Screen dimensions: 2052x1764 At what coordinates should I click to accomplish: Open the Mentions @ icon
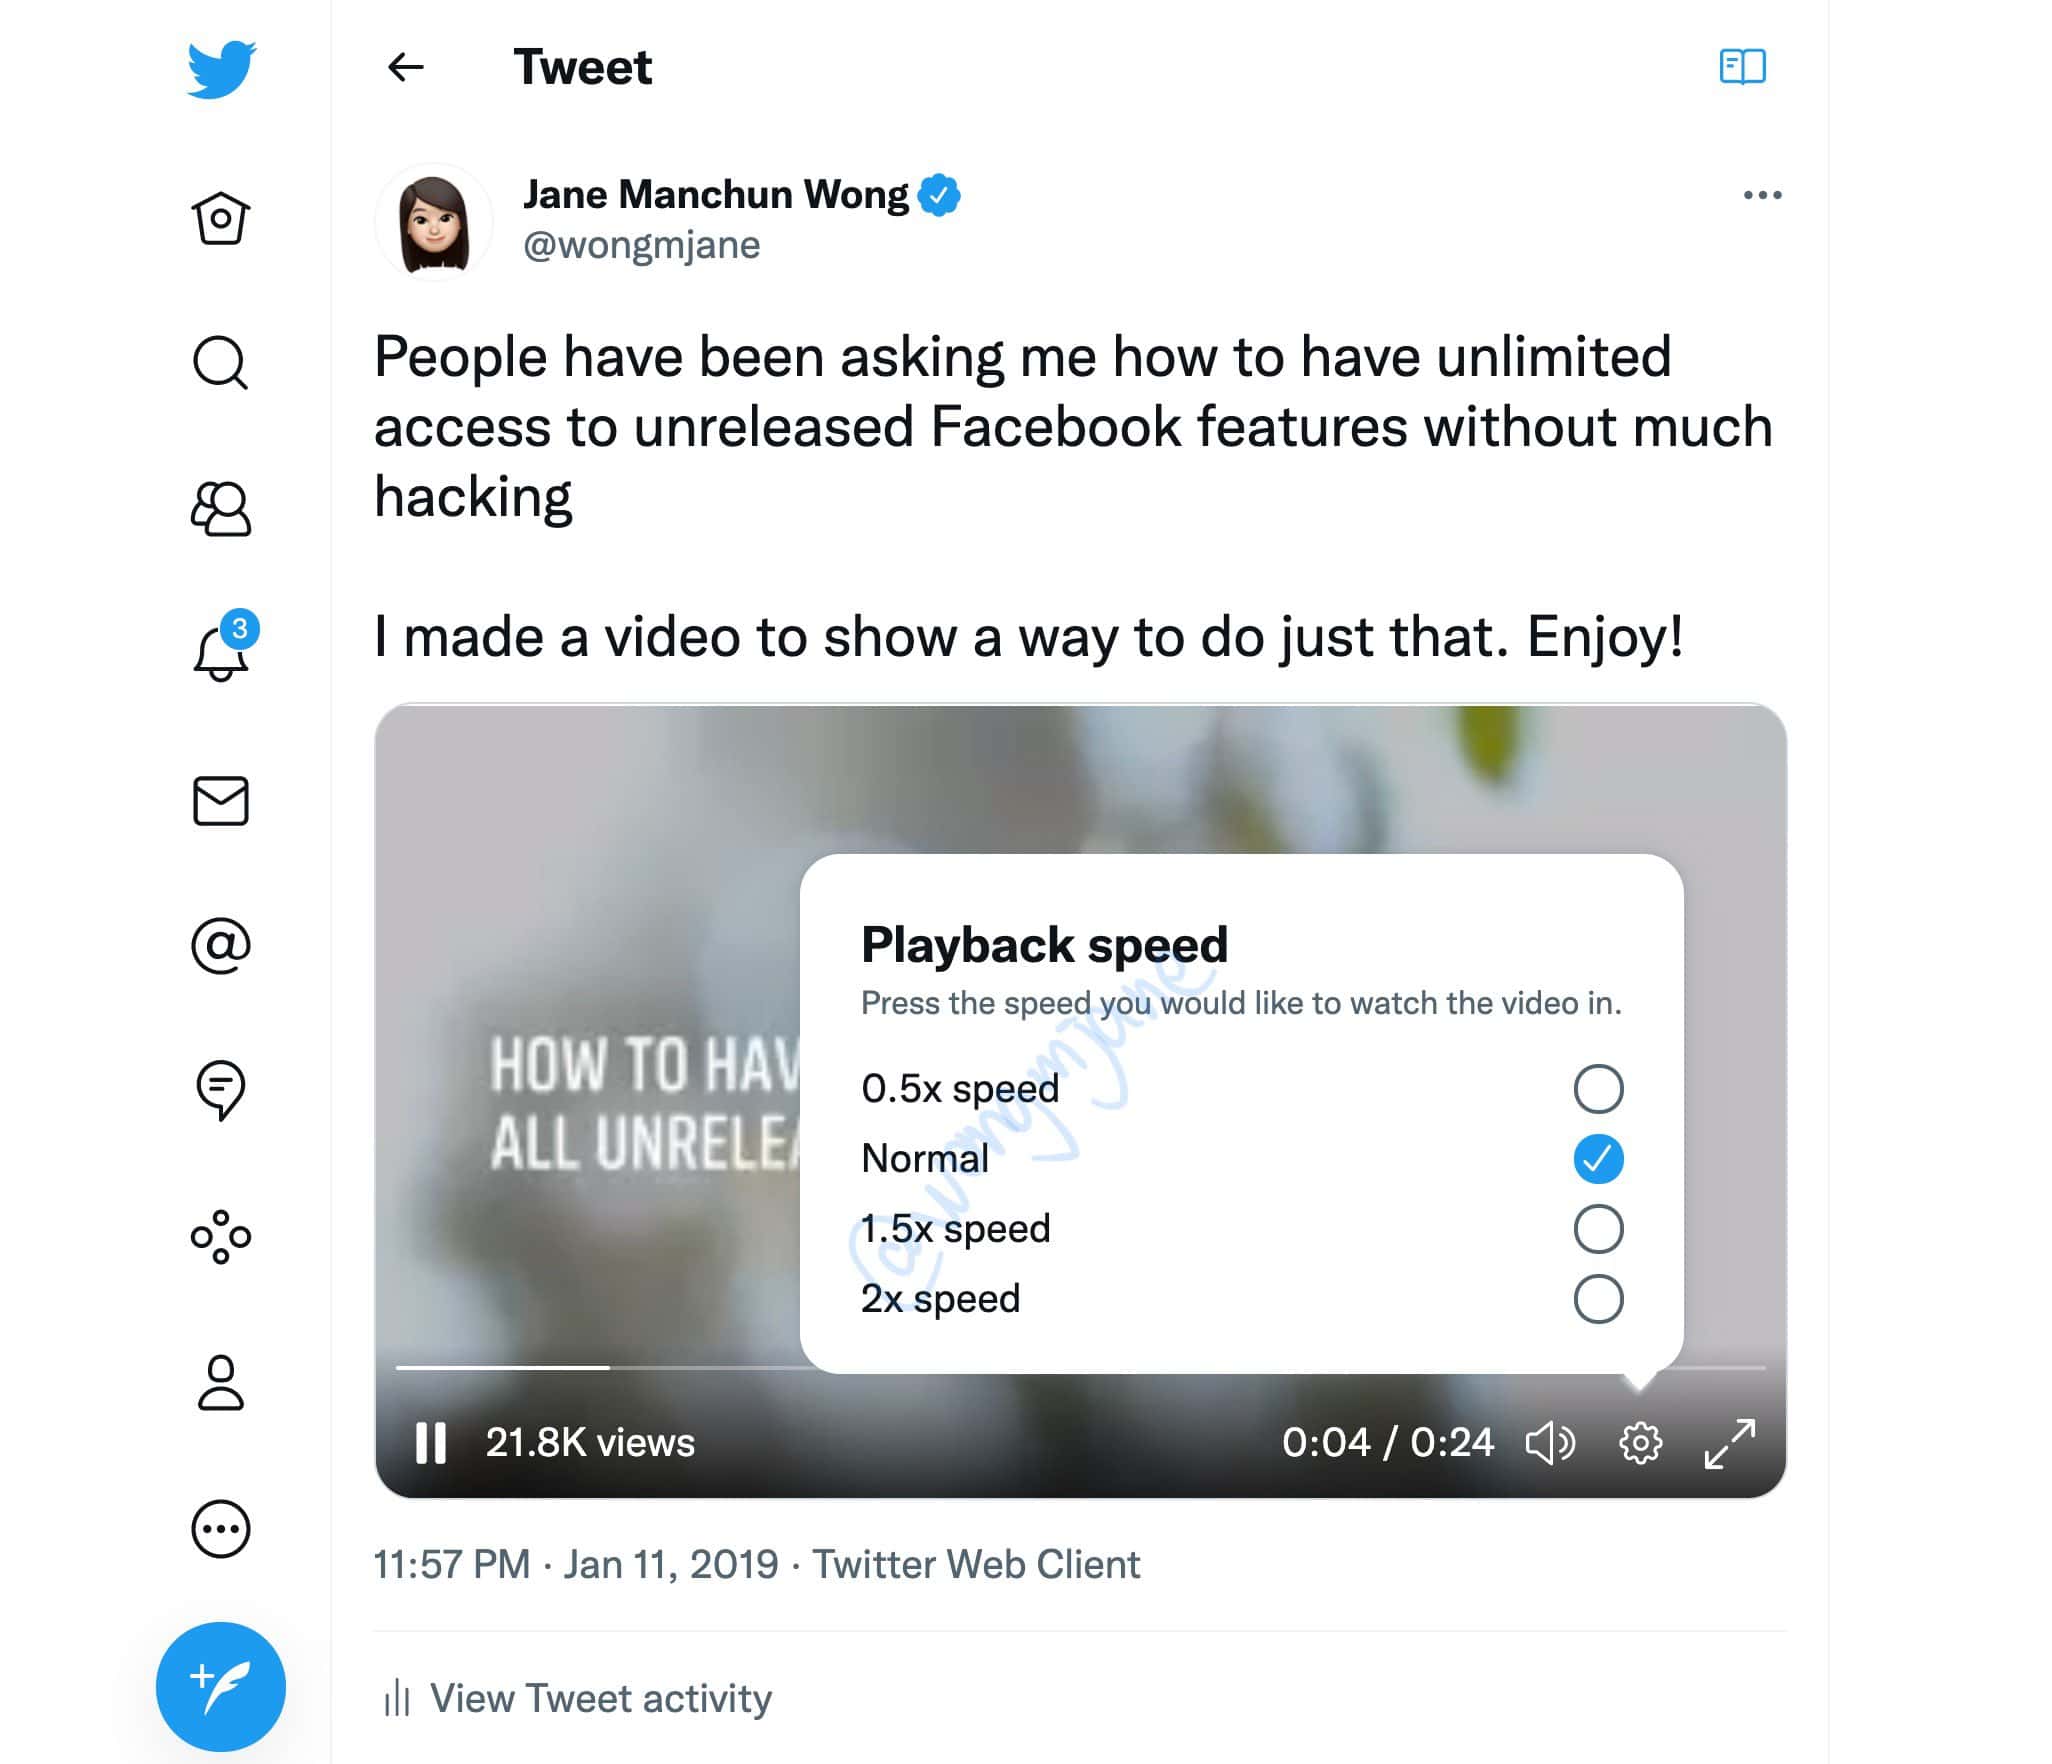(x=220, y=946)
